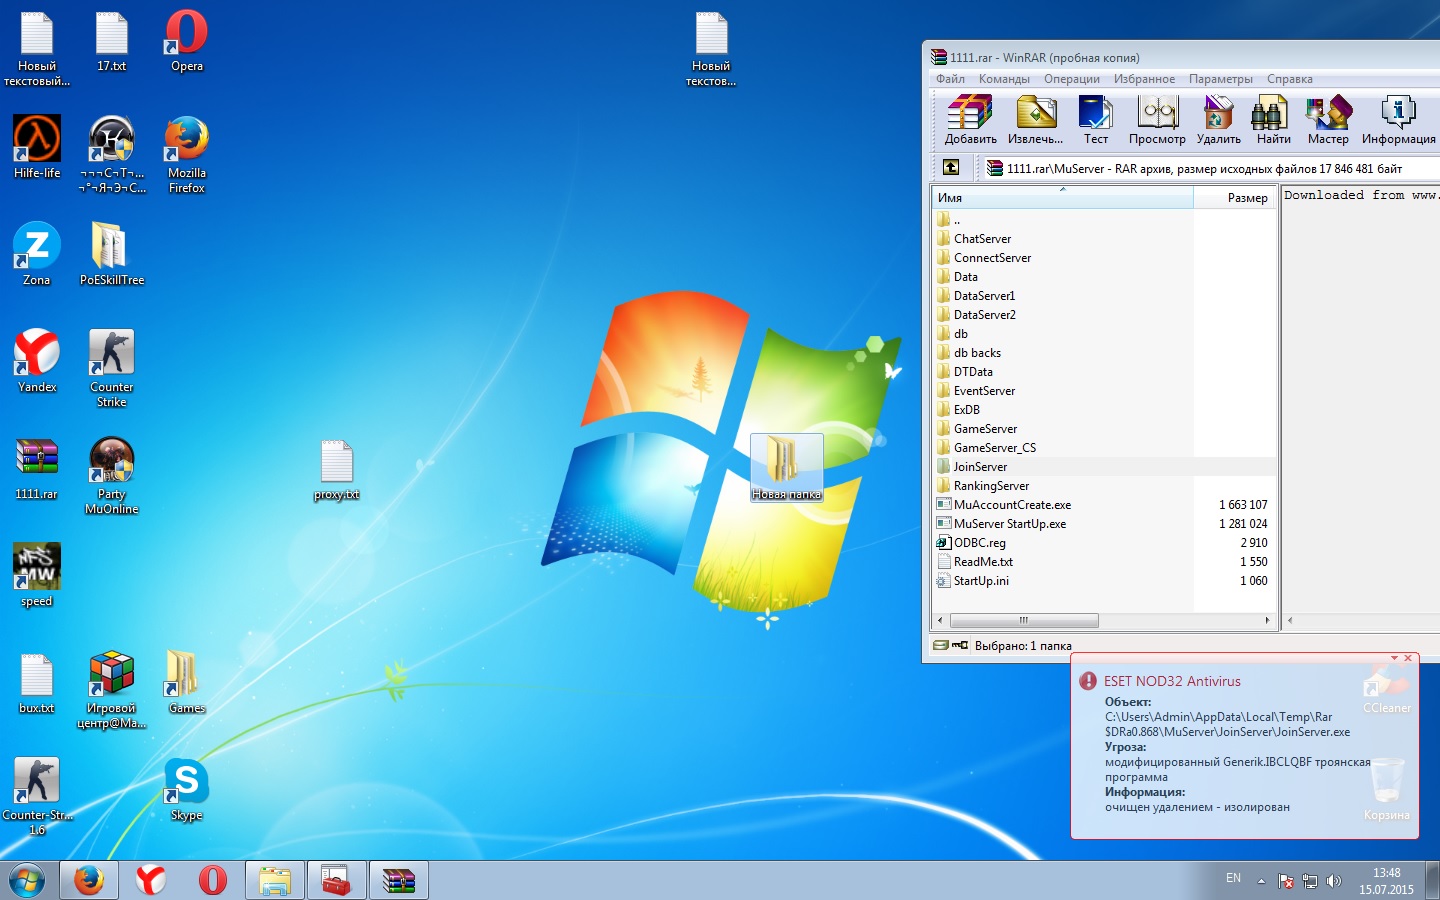Expand ESET notification options arrow

coord(1394,658)
